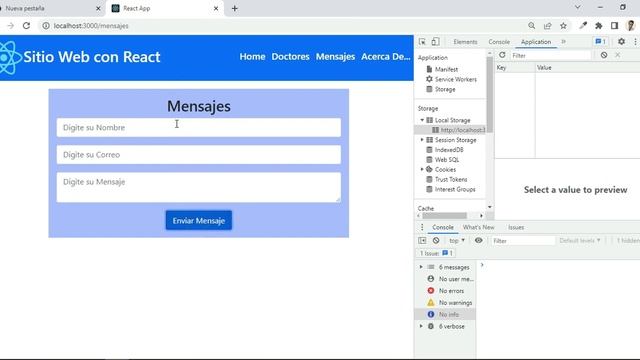Collapse the Local Storage tree node
The image size is (640, 360).
pyautogui.click(x=422, y=120)
